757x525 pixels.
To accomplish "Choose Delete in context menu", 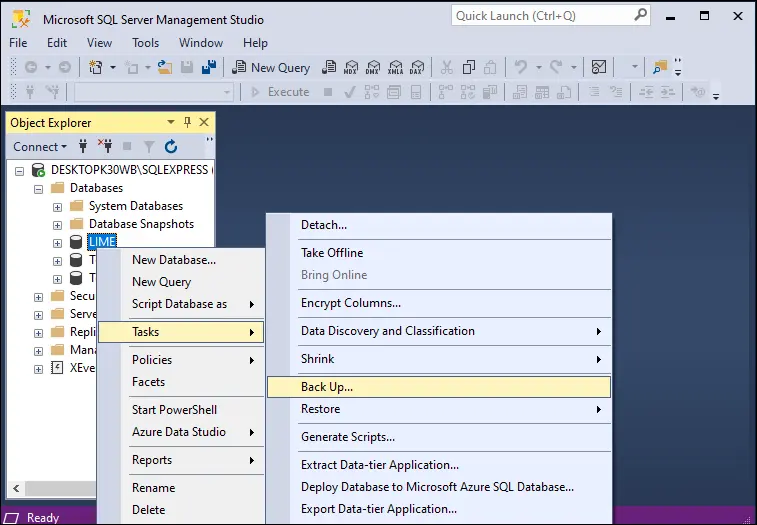I will [181, 510].
